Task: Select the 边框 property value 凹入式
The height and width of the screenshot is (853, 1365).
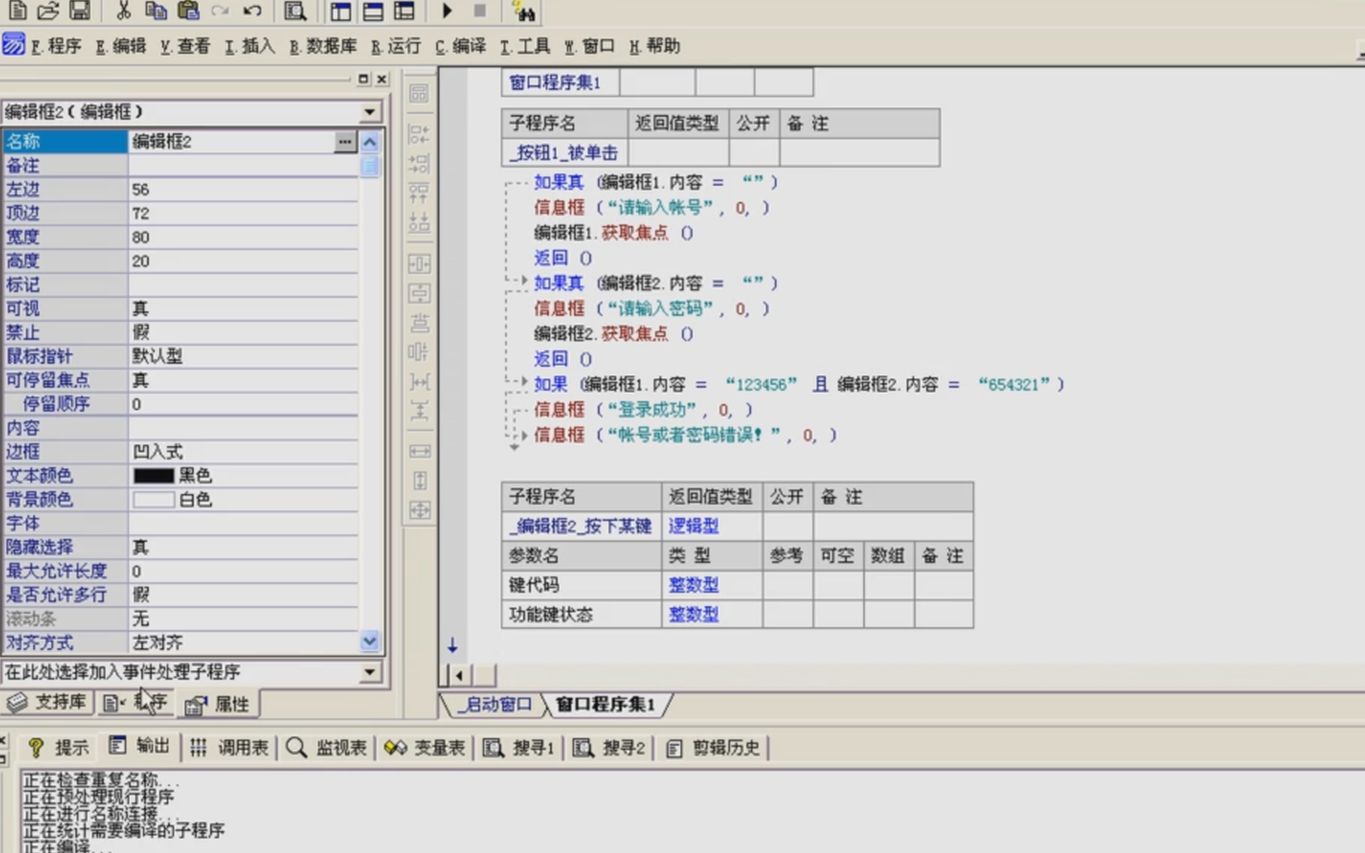Action: click(243, 452)
